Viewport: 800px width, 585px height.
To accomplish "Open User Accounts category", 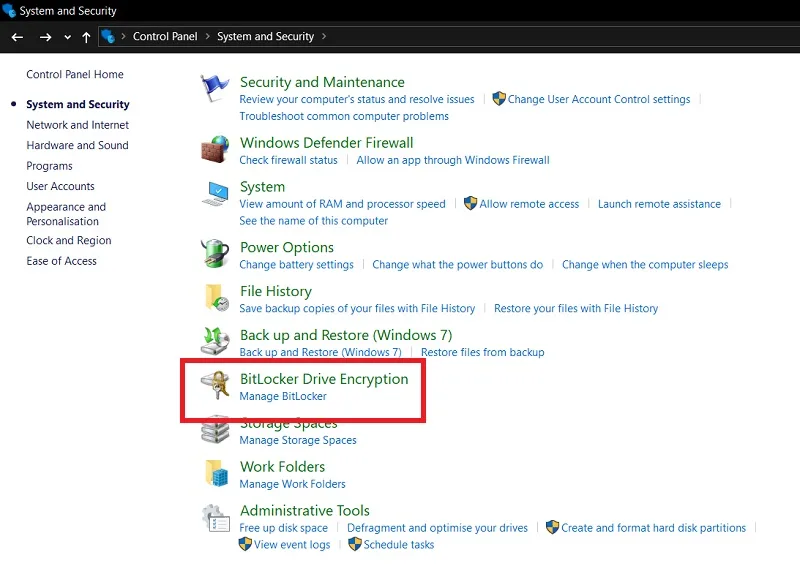I will pyautogui.click(x=60, y=186).
